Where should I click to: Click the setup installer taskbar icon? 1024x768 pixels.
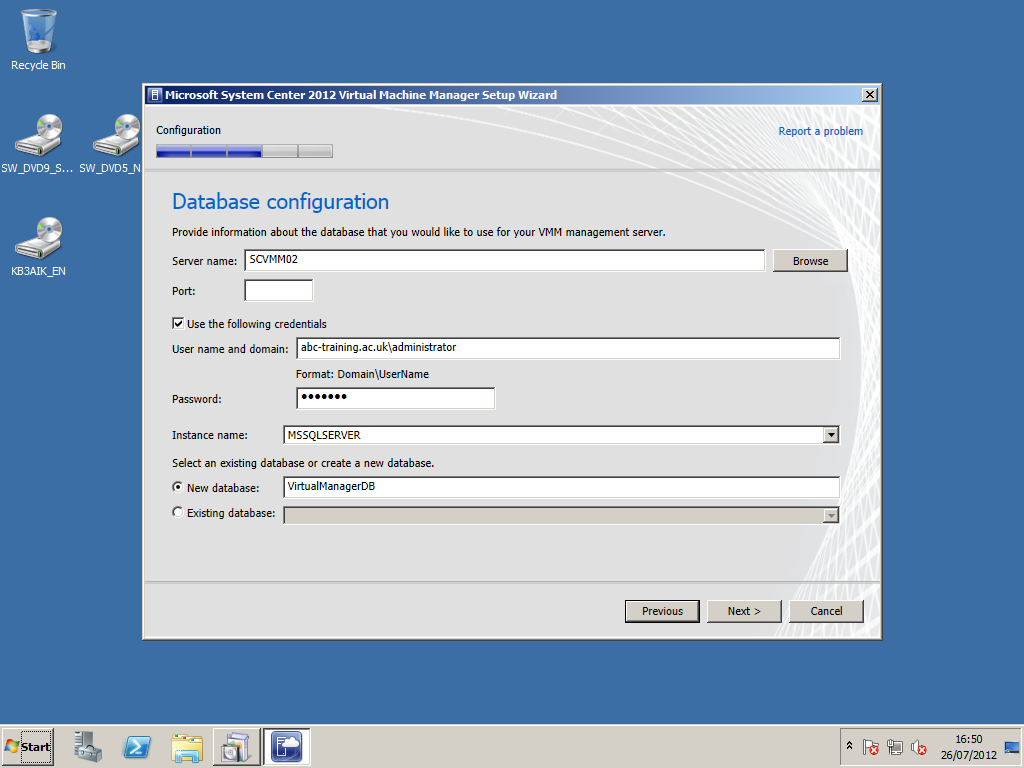click(236, 746)
